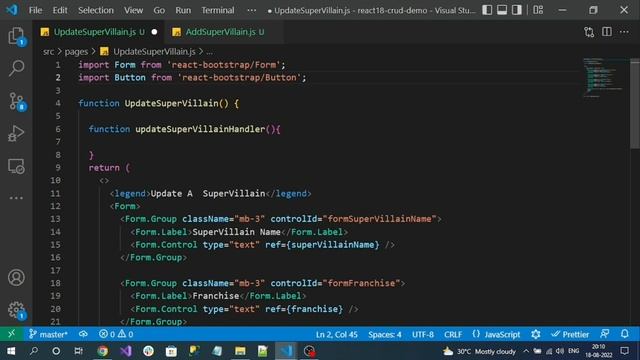Click the status bar gear icon beside JavaScript
The width and height of the screenshot is (640, 360).
coord(536,334)
